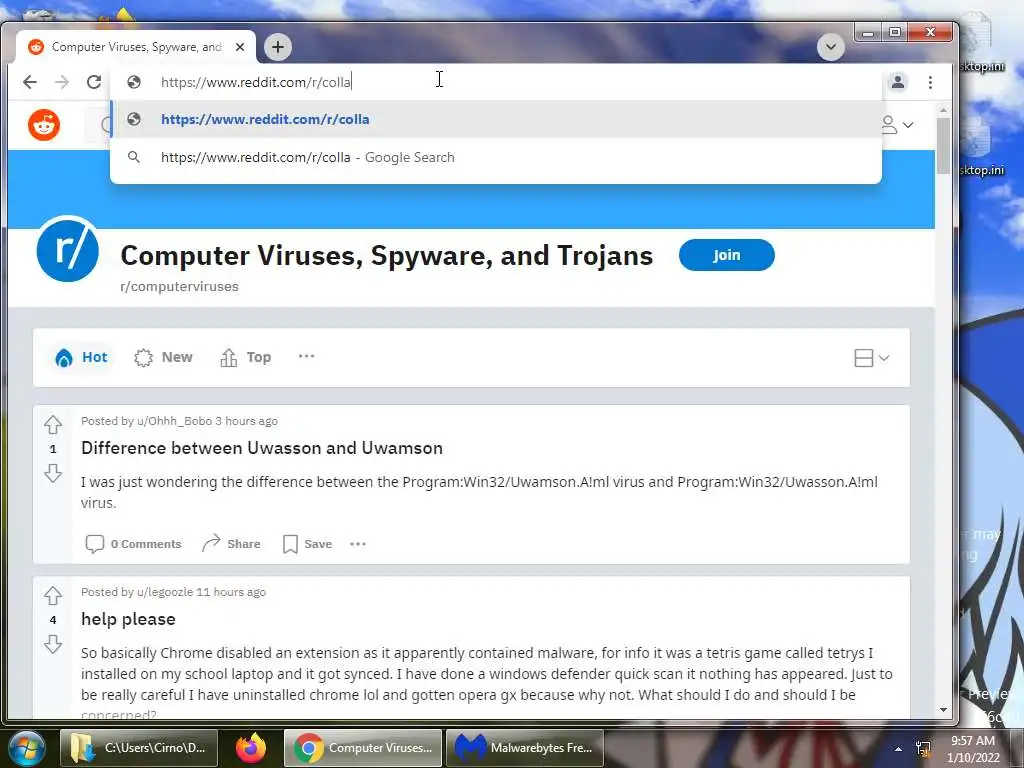Click the Chrome profile avatar icon
The height and width of the screenshot is (768, 1024).
click(898, 82)
